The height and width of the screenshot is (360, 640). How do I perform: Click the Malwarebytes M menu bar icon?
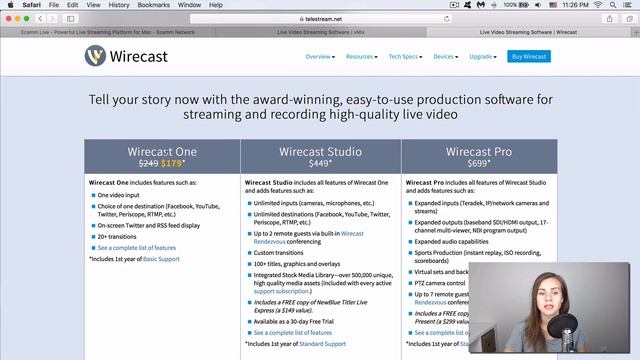point(481,5)
